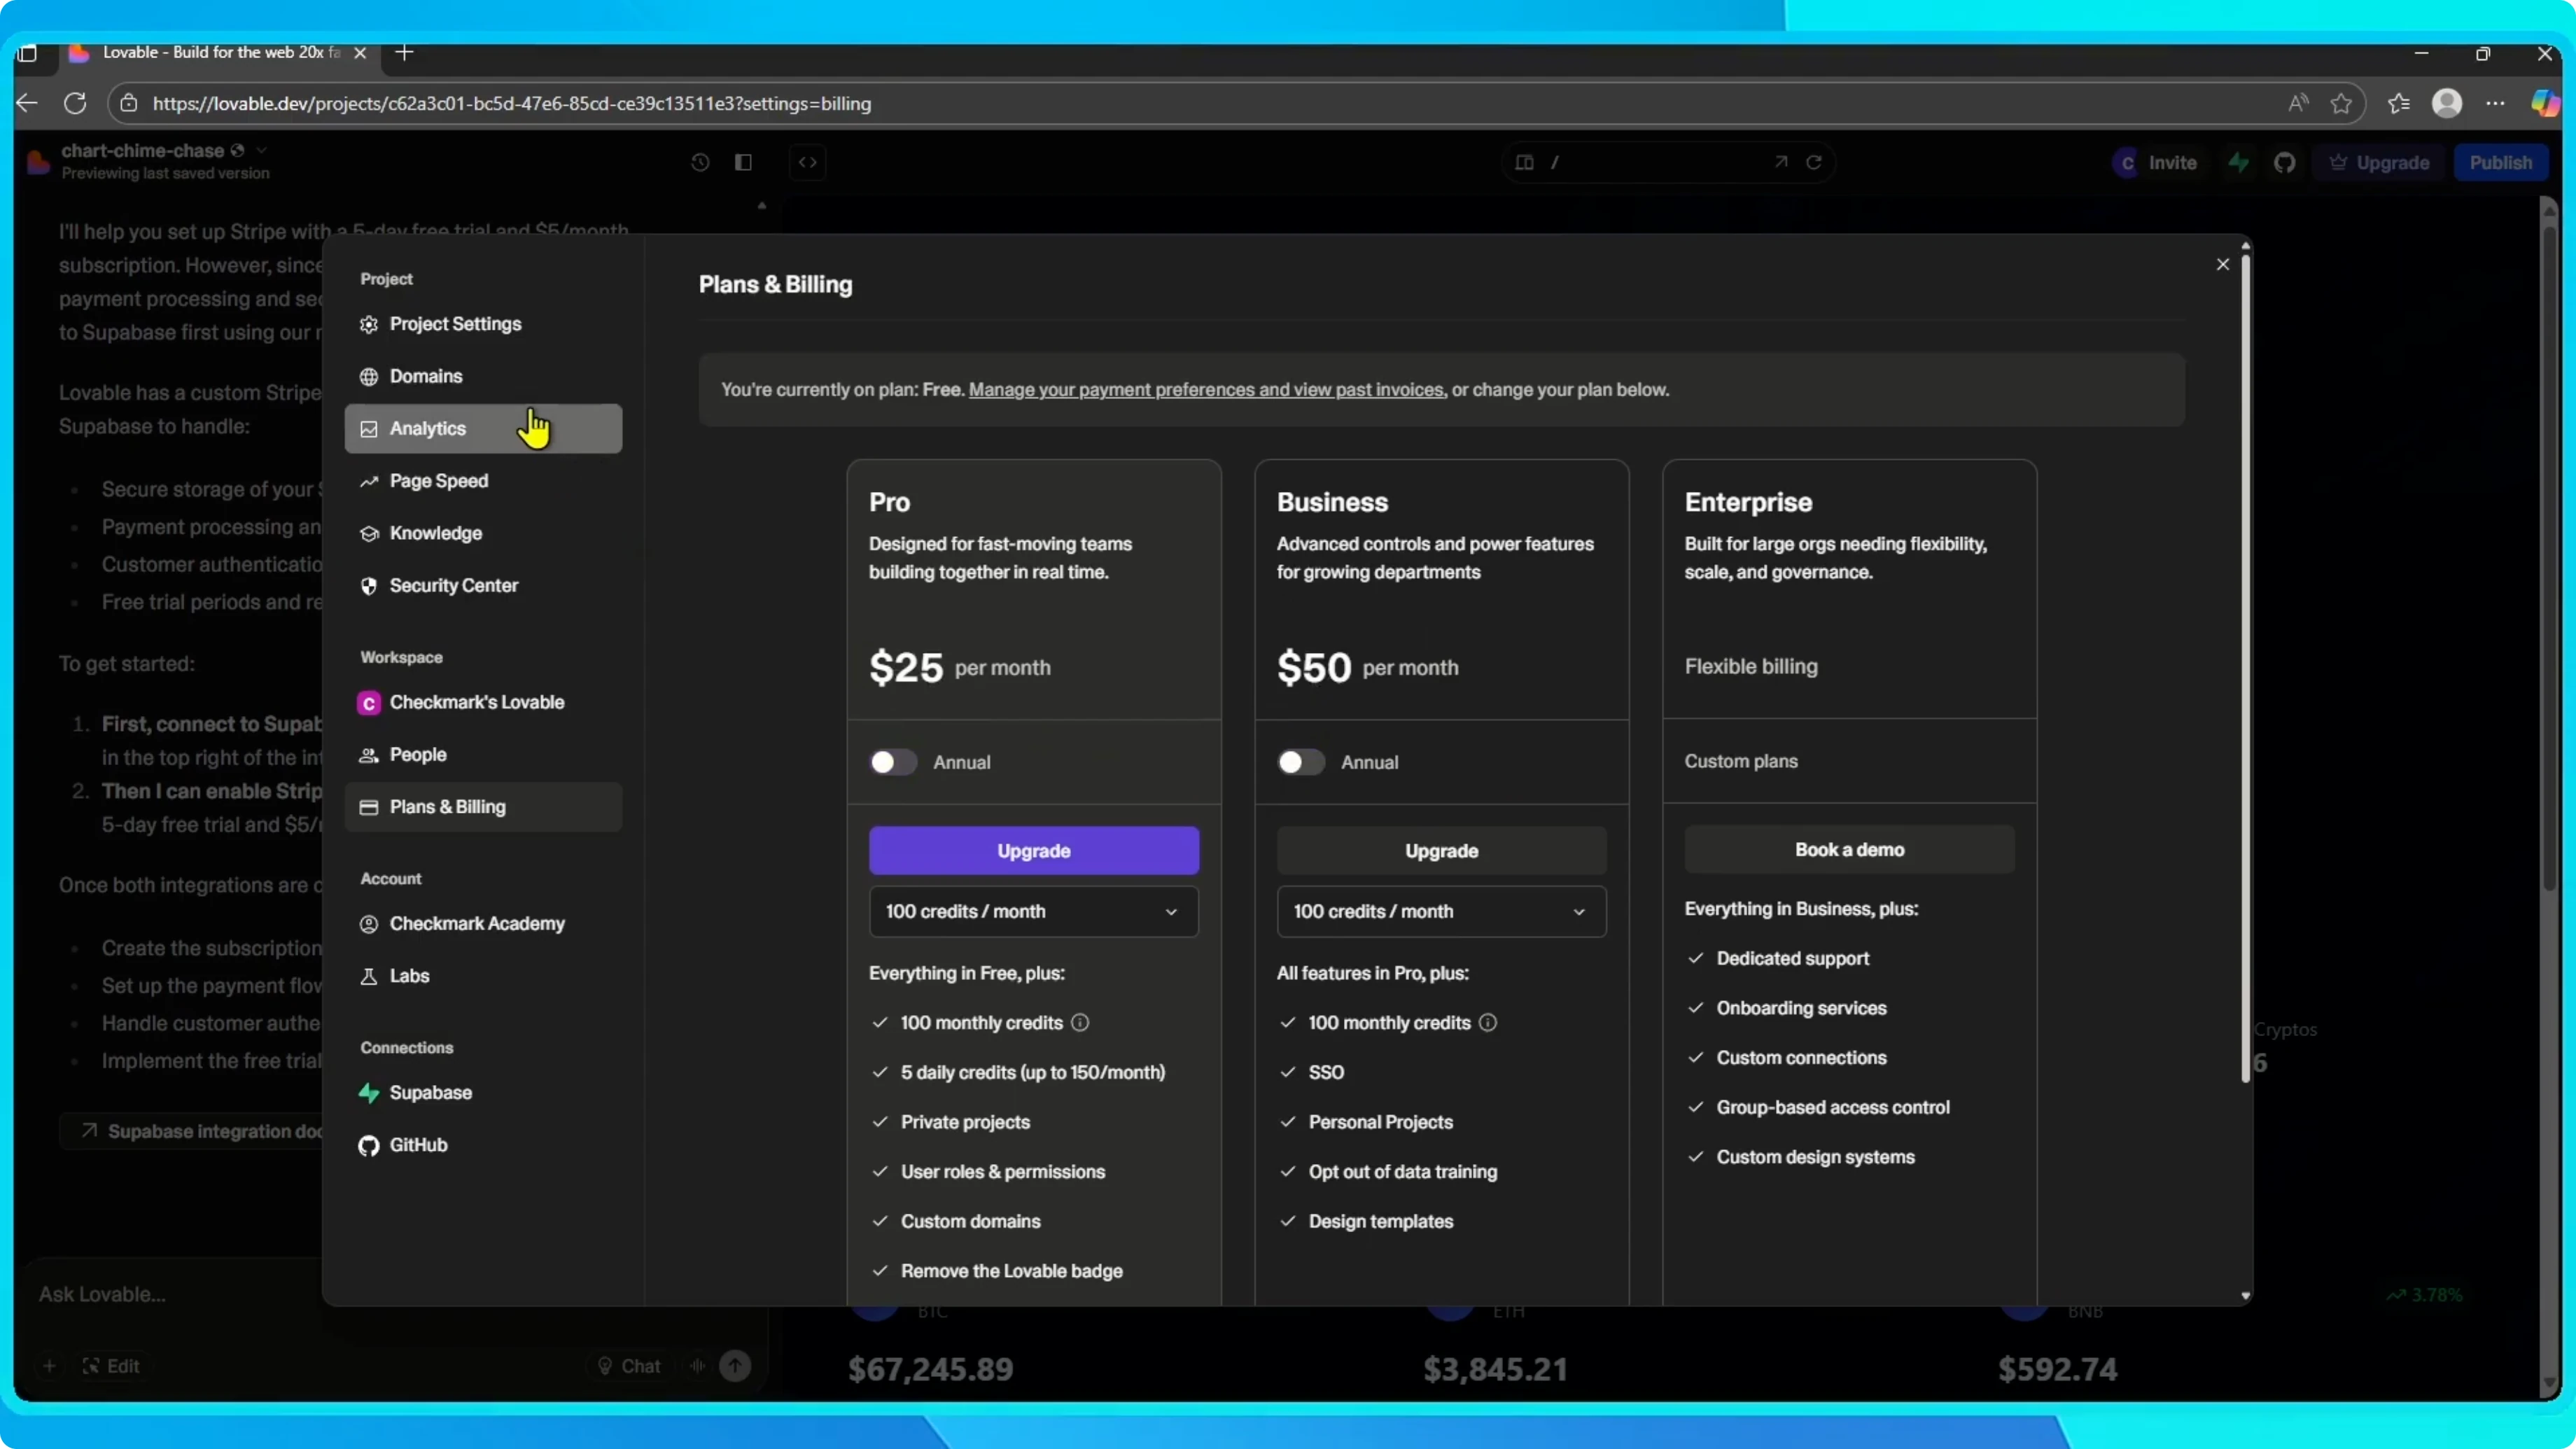
Task: Click the read aloud icon in address bar
Action: click(x=2299, y=103)
